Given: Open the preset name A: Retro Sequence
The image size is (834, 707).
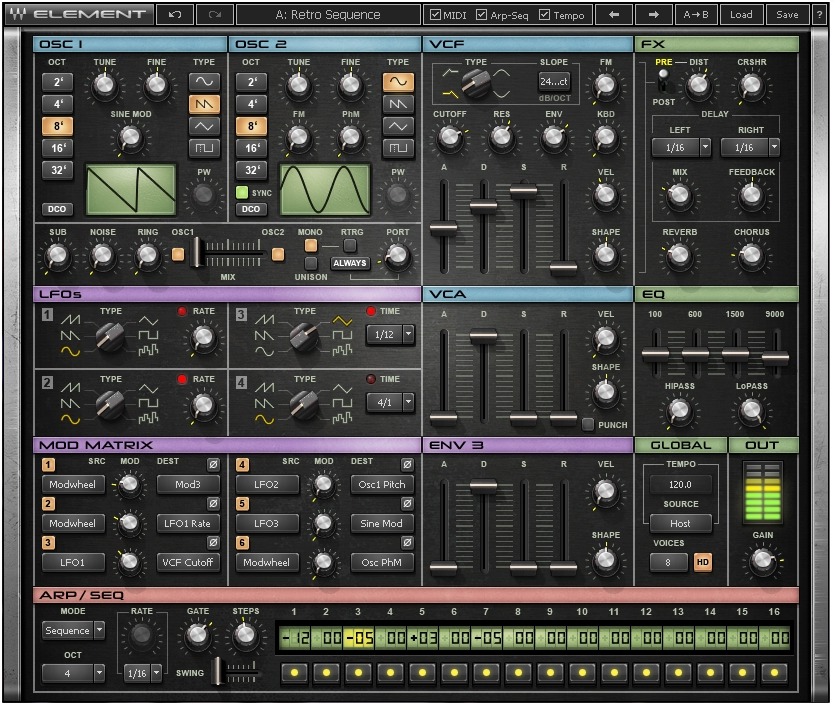Looking at the screenshot, I should click(328, 15).
